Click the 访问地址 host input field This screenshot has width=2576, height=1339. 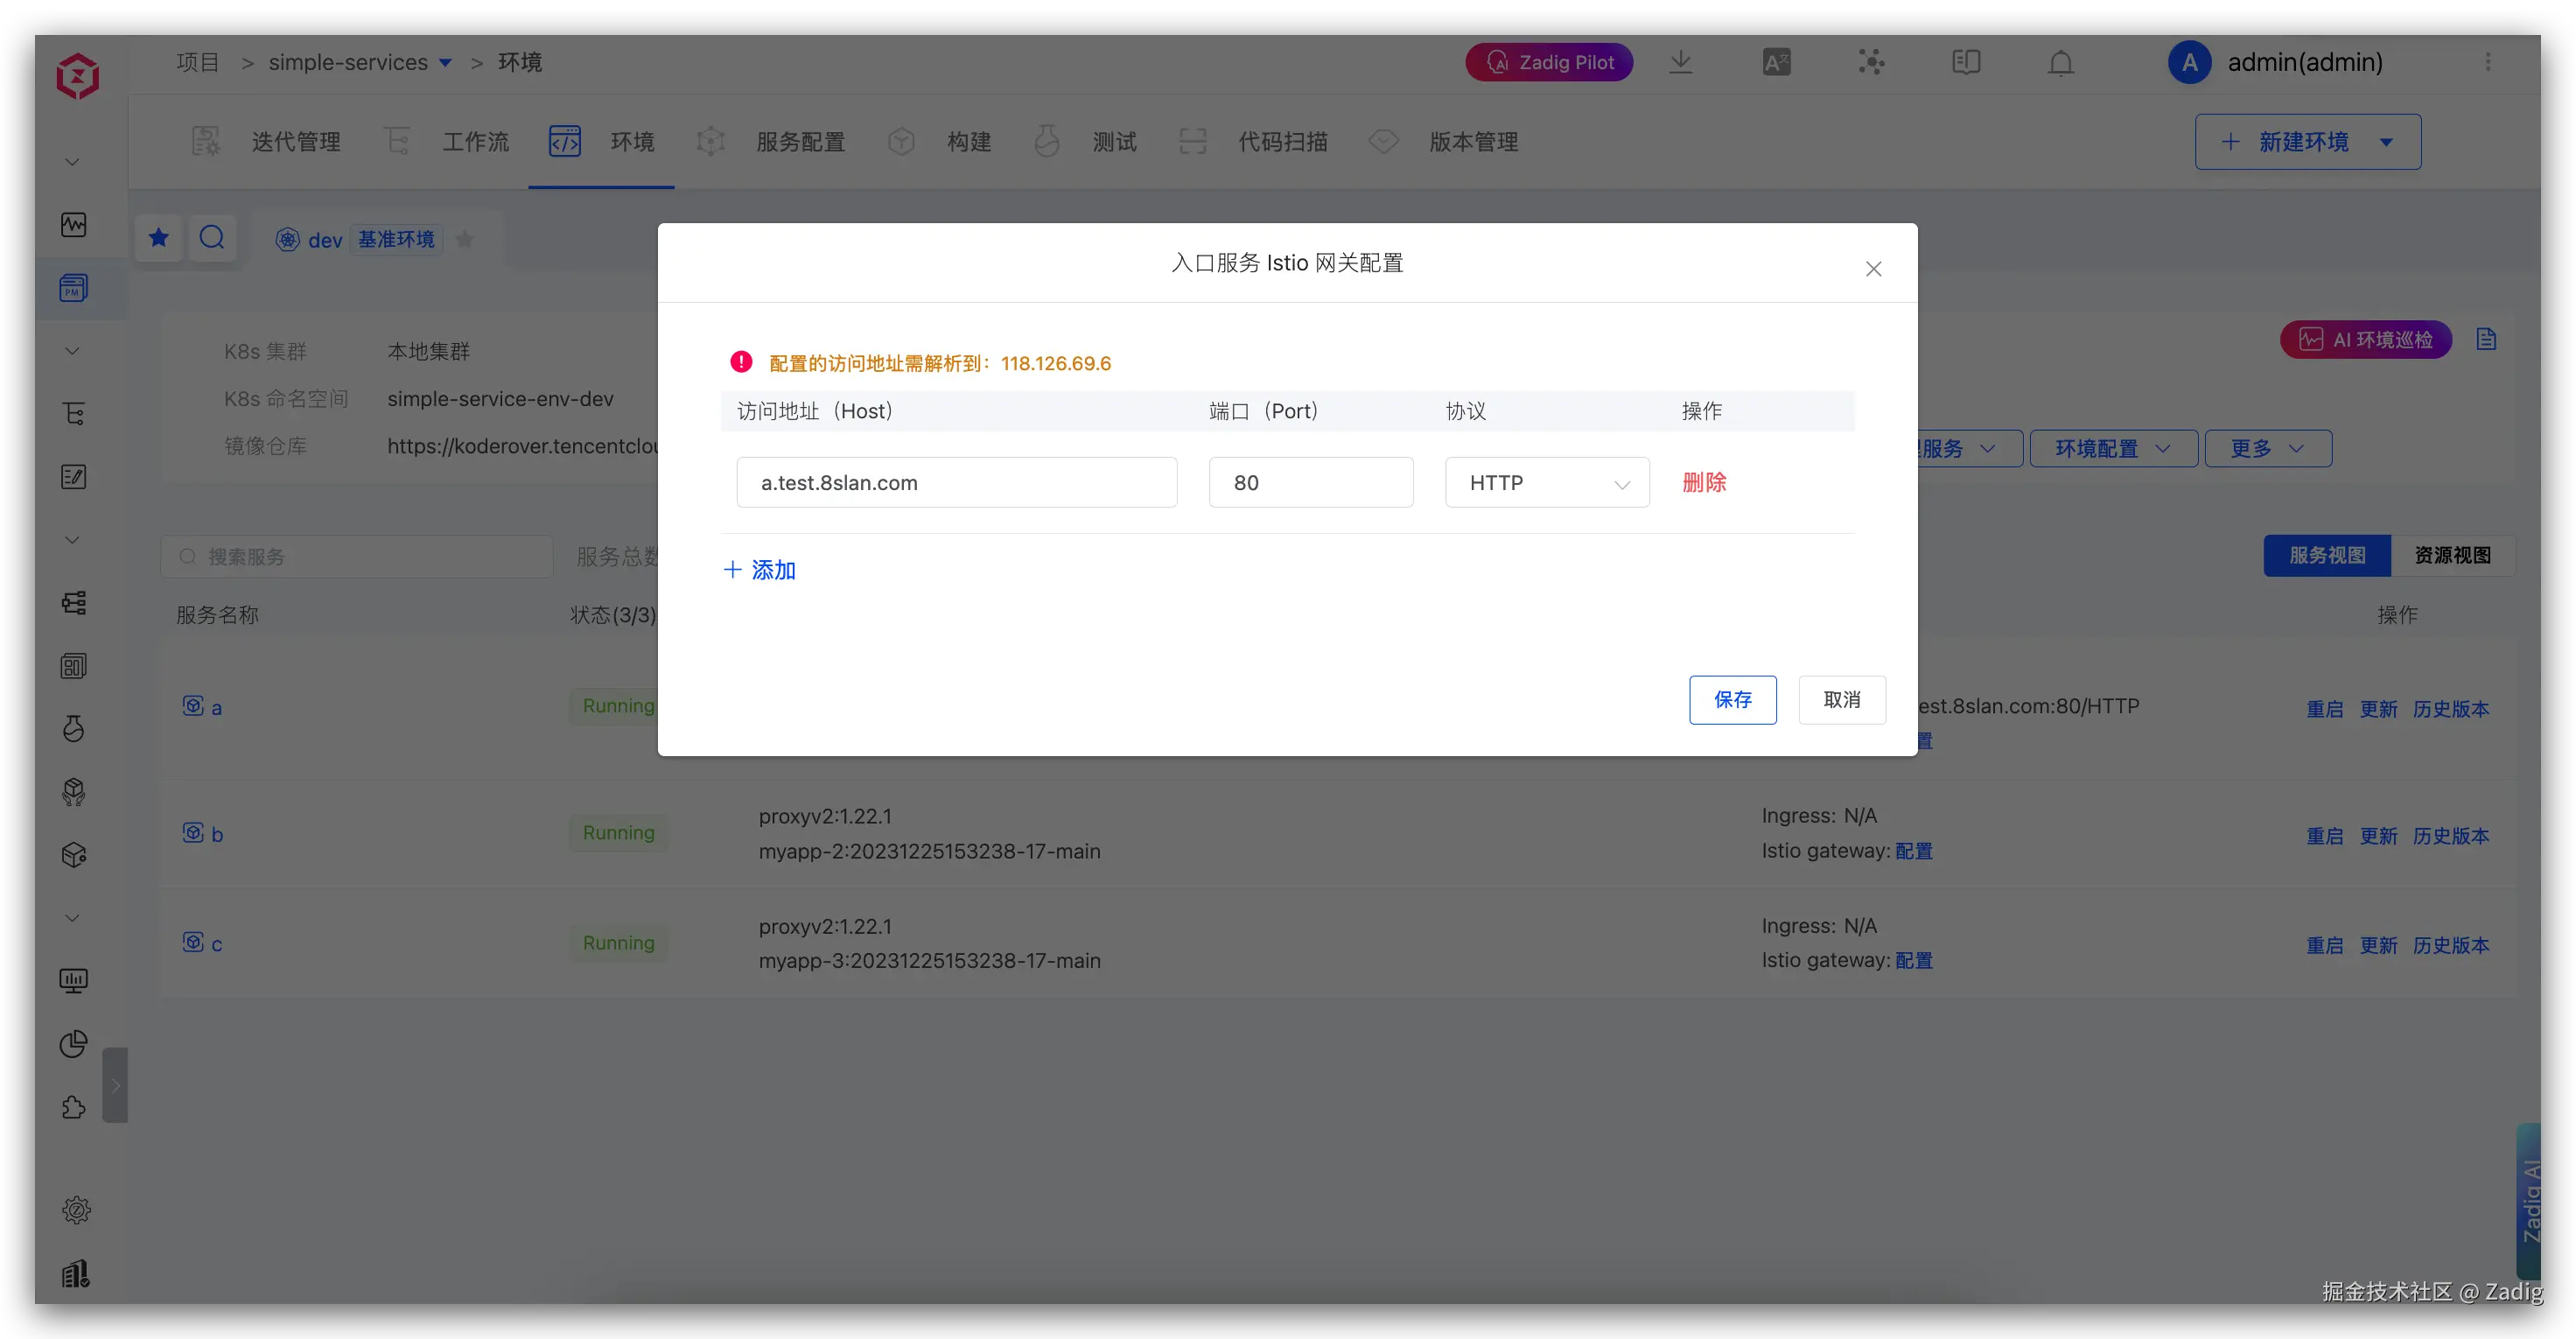956,483
